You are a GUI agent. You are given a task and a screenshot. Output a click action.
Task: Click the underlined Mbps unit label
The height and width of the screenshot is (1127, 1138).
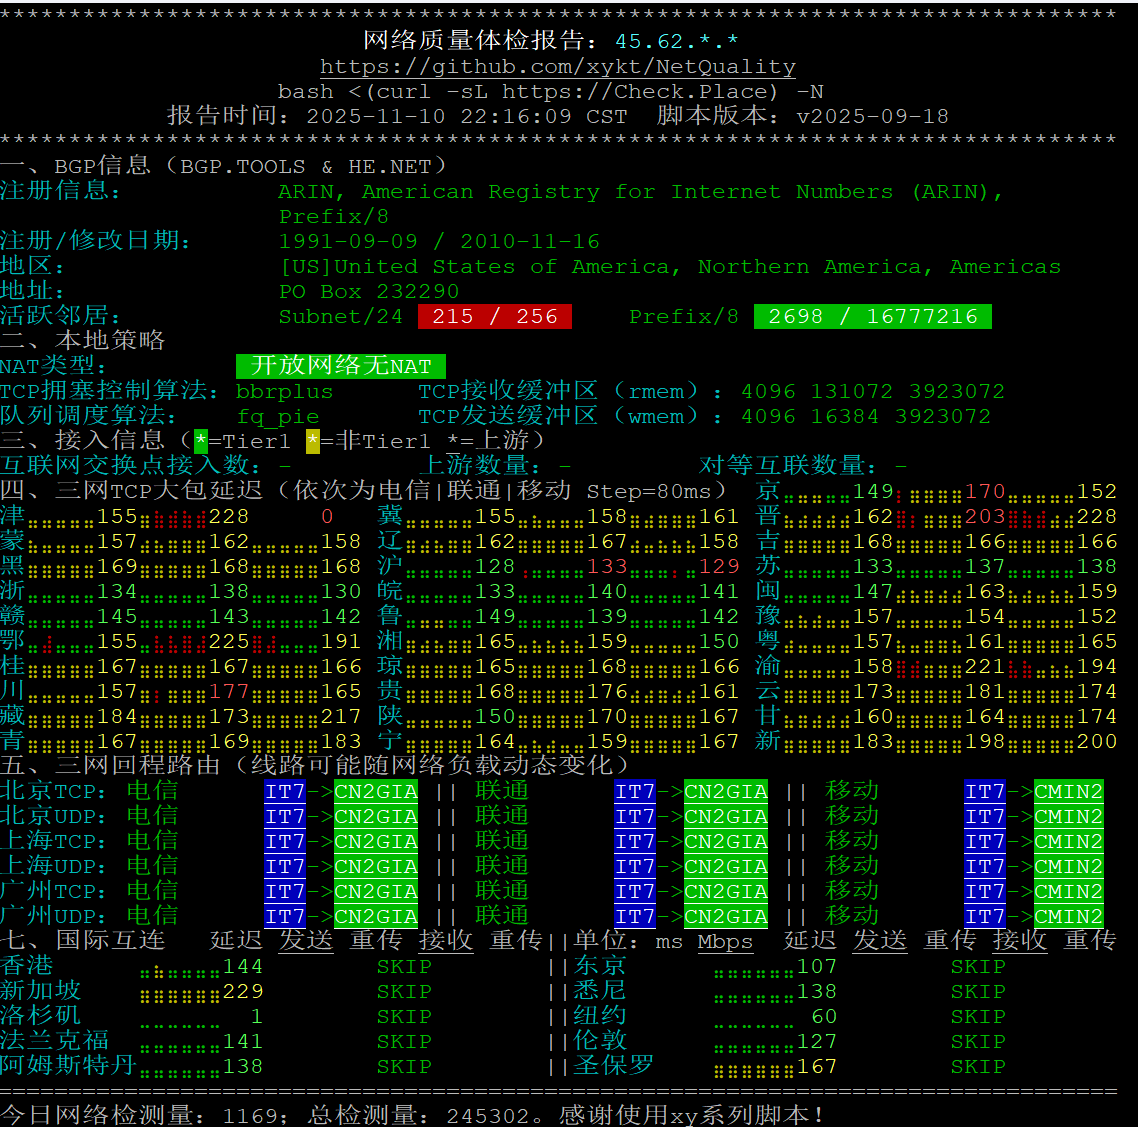725,942
